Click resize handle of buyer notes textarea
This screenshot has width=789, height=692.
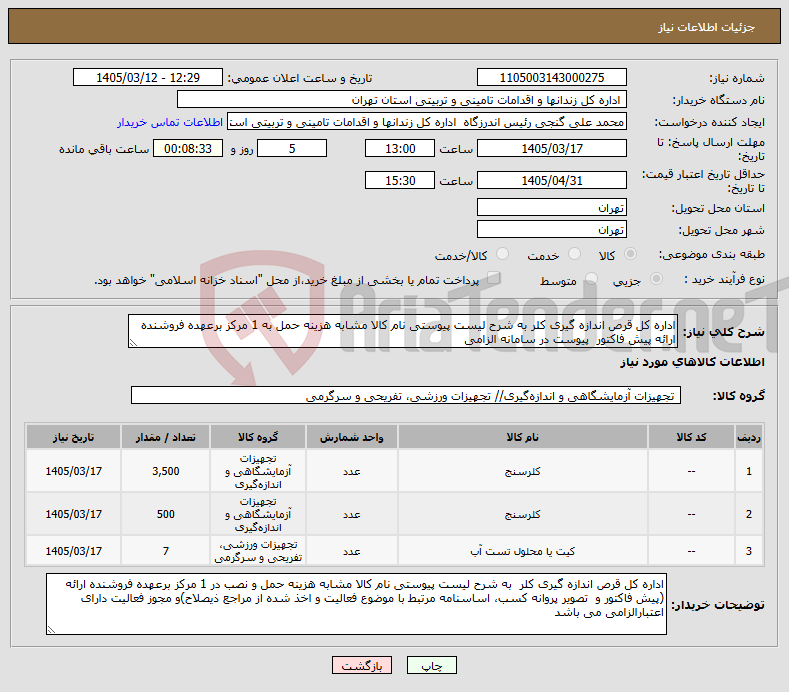[51, 630]
